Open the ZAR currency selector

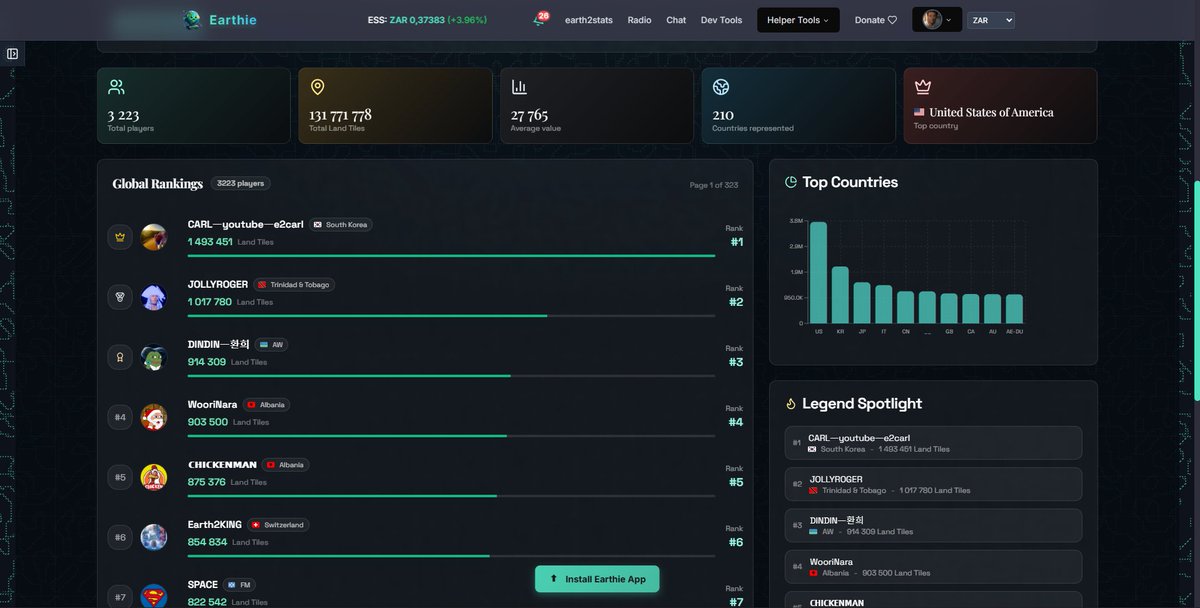991,20
